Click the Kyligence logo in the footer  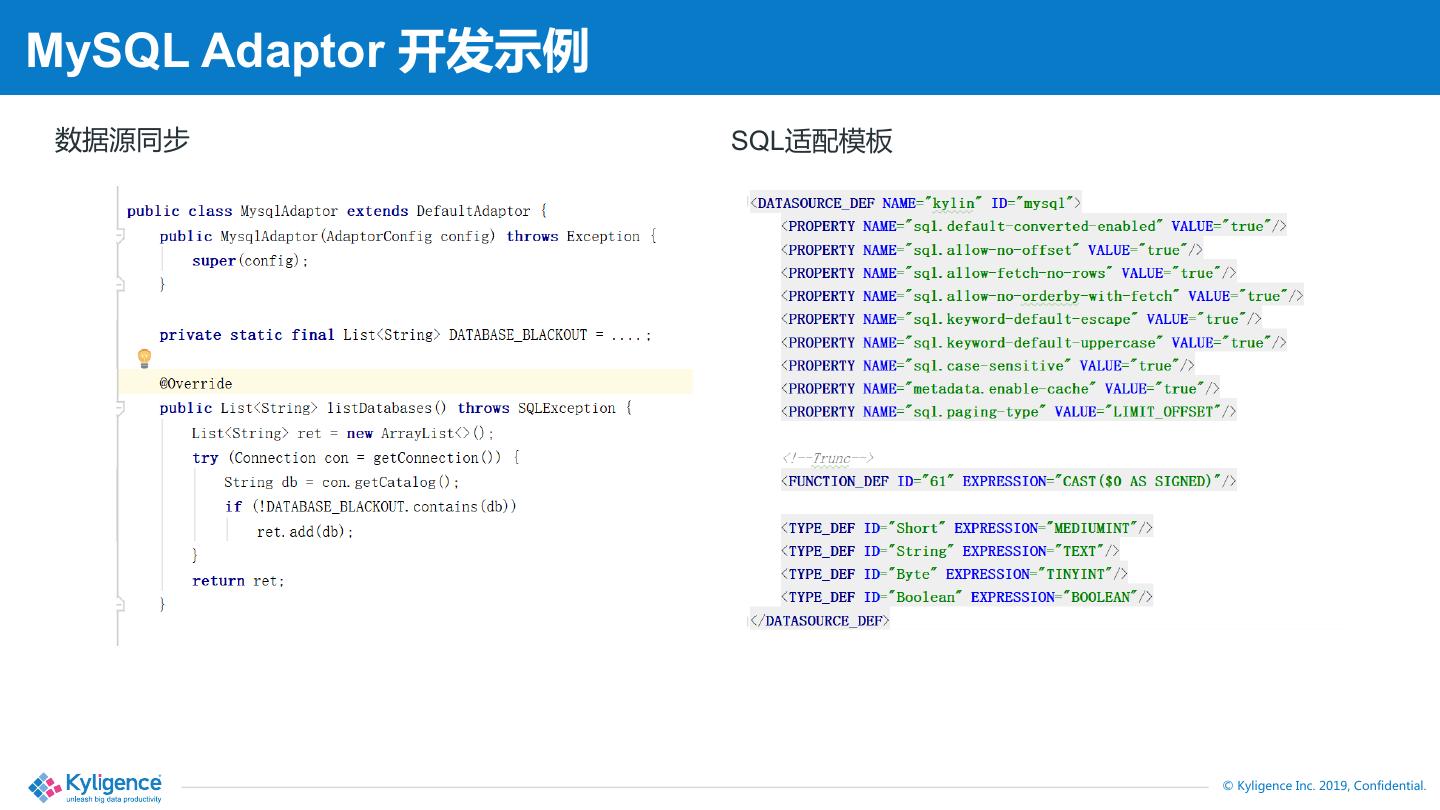click(95, 787)
